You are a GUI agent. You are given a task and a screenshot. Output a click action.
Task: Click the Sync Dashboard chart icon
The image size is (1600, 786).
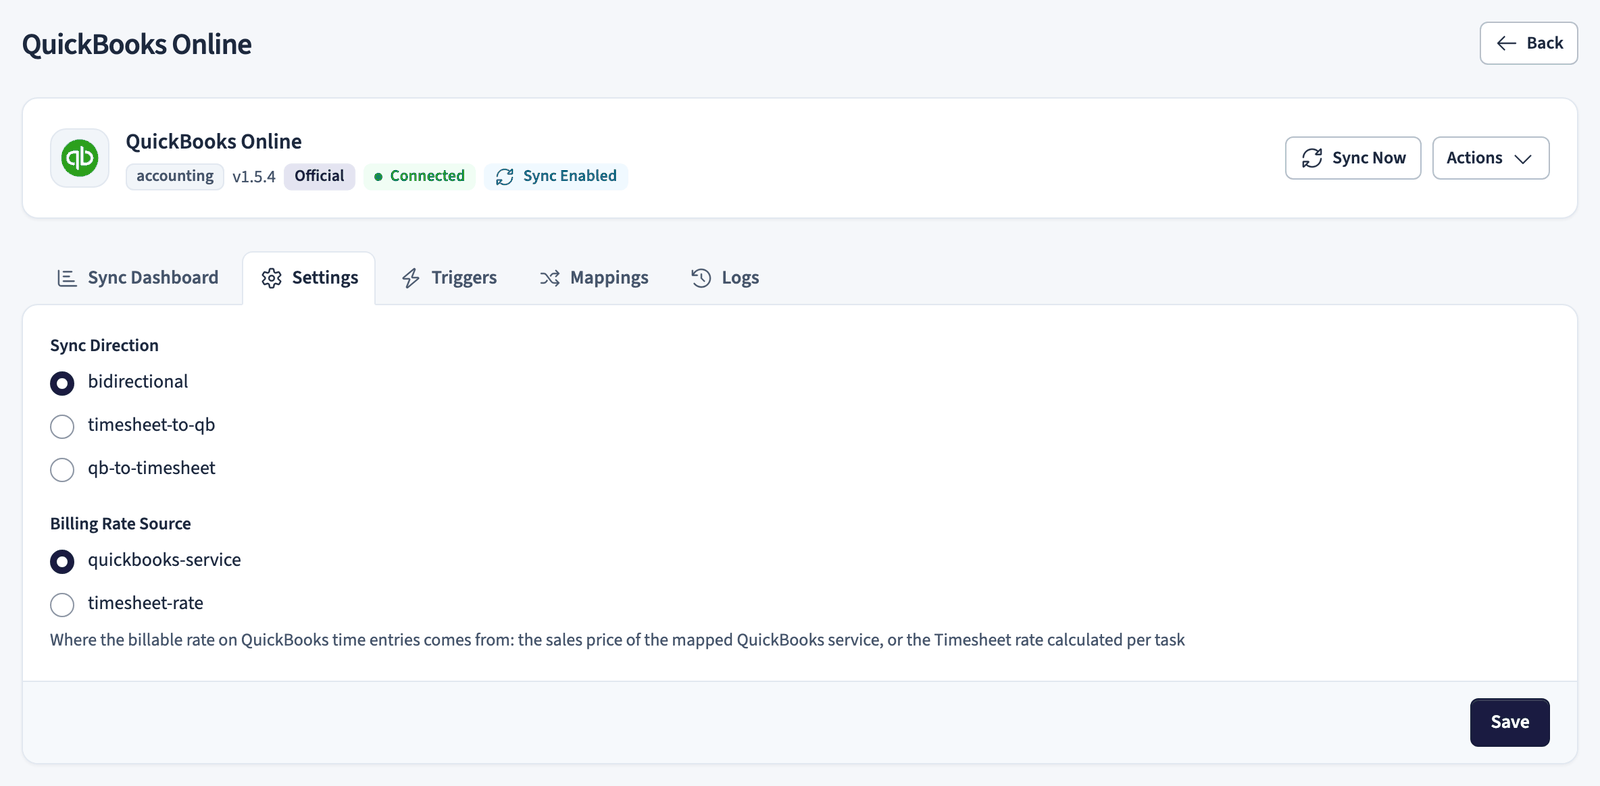pyautogui.click(x=67, y=278)
